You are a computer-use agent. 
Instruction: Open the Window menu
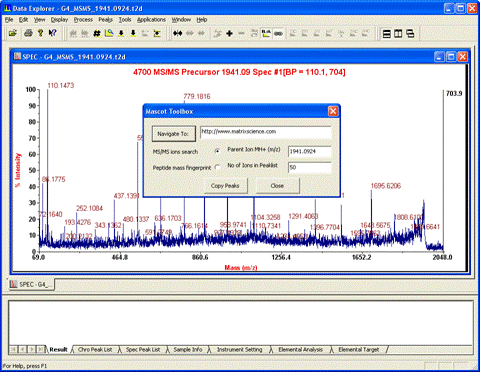(181, 20)
